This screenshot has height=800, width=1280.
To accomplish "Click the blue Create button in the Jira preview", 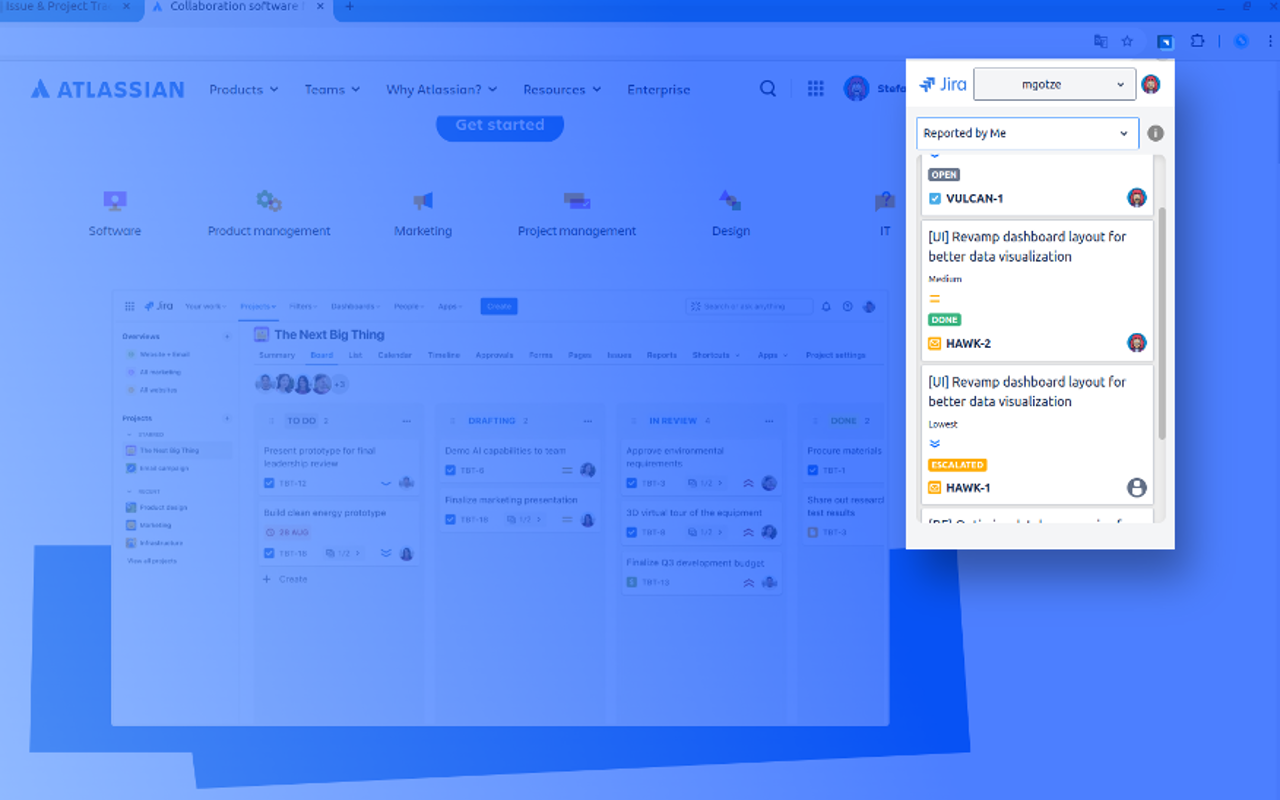I will coord(499,306).
